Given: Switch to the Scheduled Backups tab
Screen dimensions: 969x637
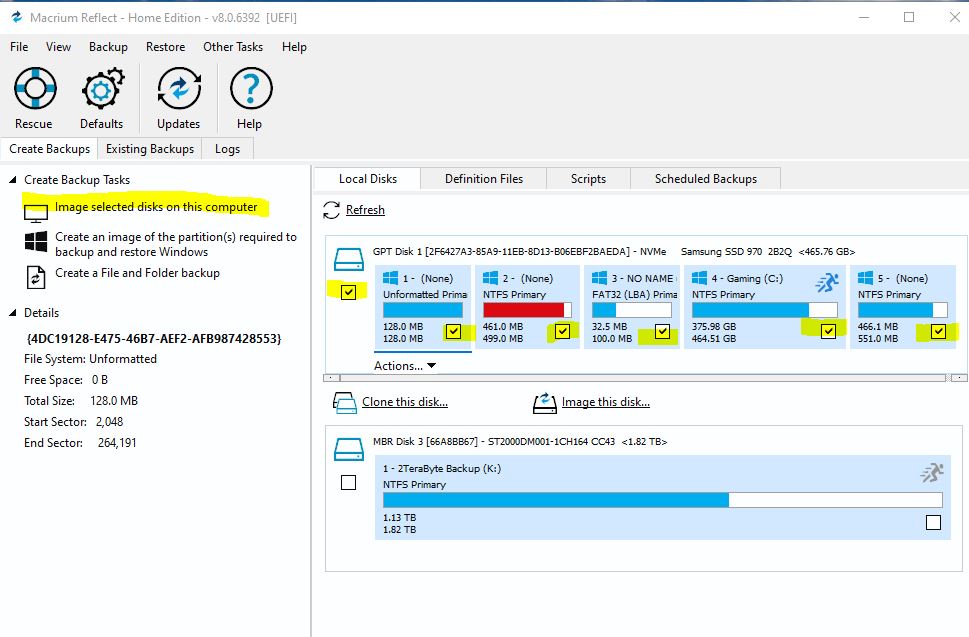Looking at the screenshot, I should click(705, 179).
